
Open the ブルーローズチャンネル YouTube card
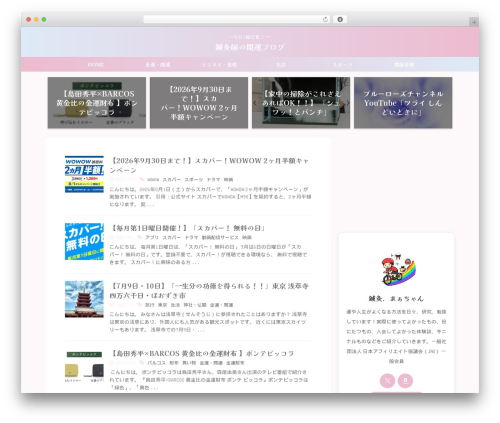(403, 103)
